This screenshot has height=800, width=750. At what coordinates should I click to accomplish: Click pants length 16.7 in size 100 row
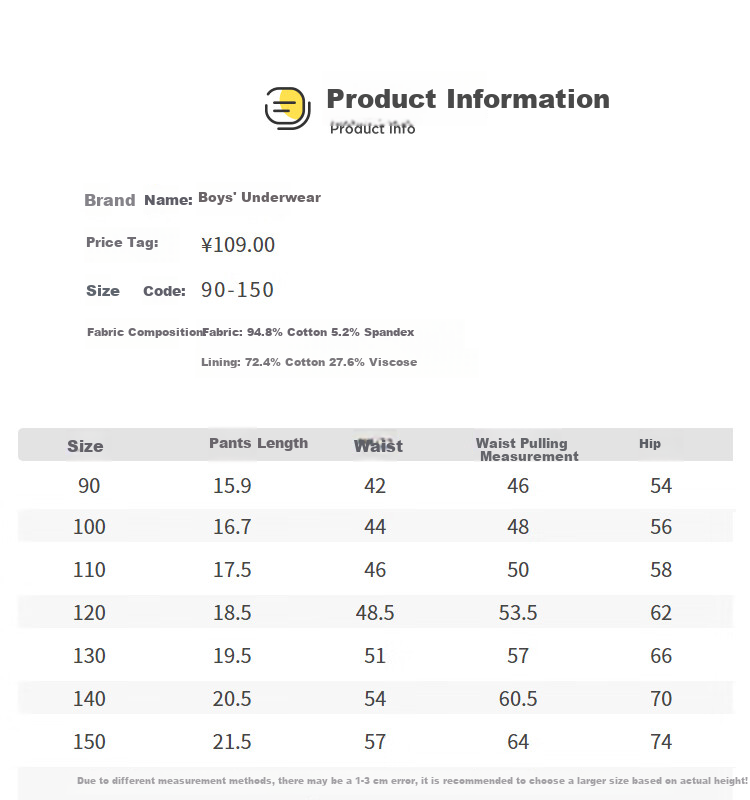232,527
